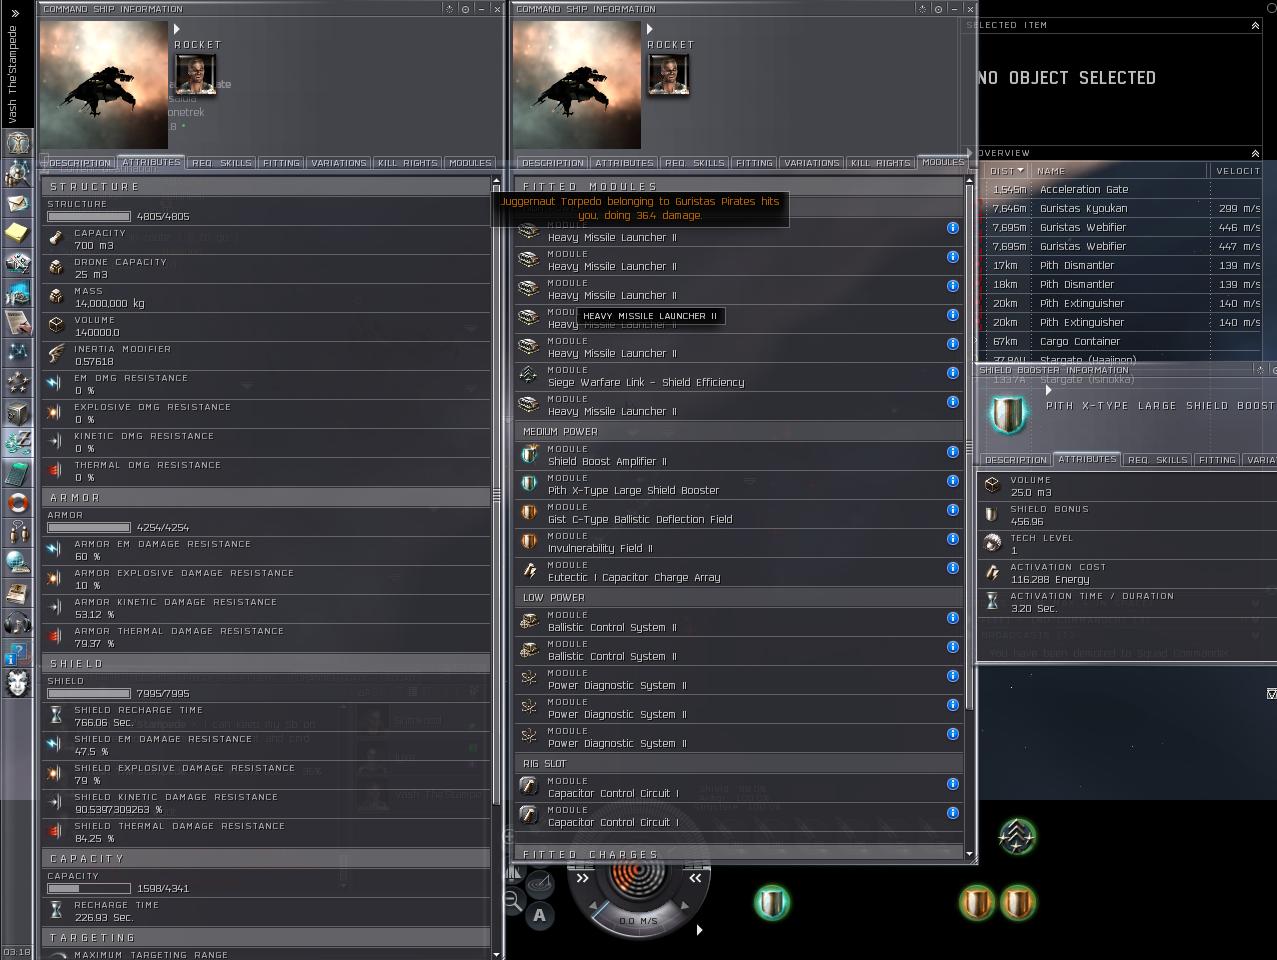Open Req. Skills tab in shield booster window

click(x=1157, y=460)
